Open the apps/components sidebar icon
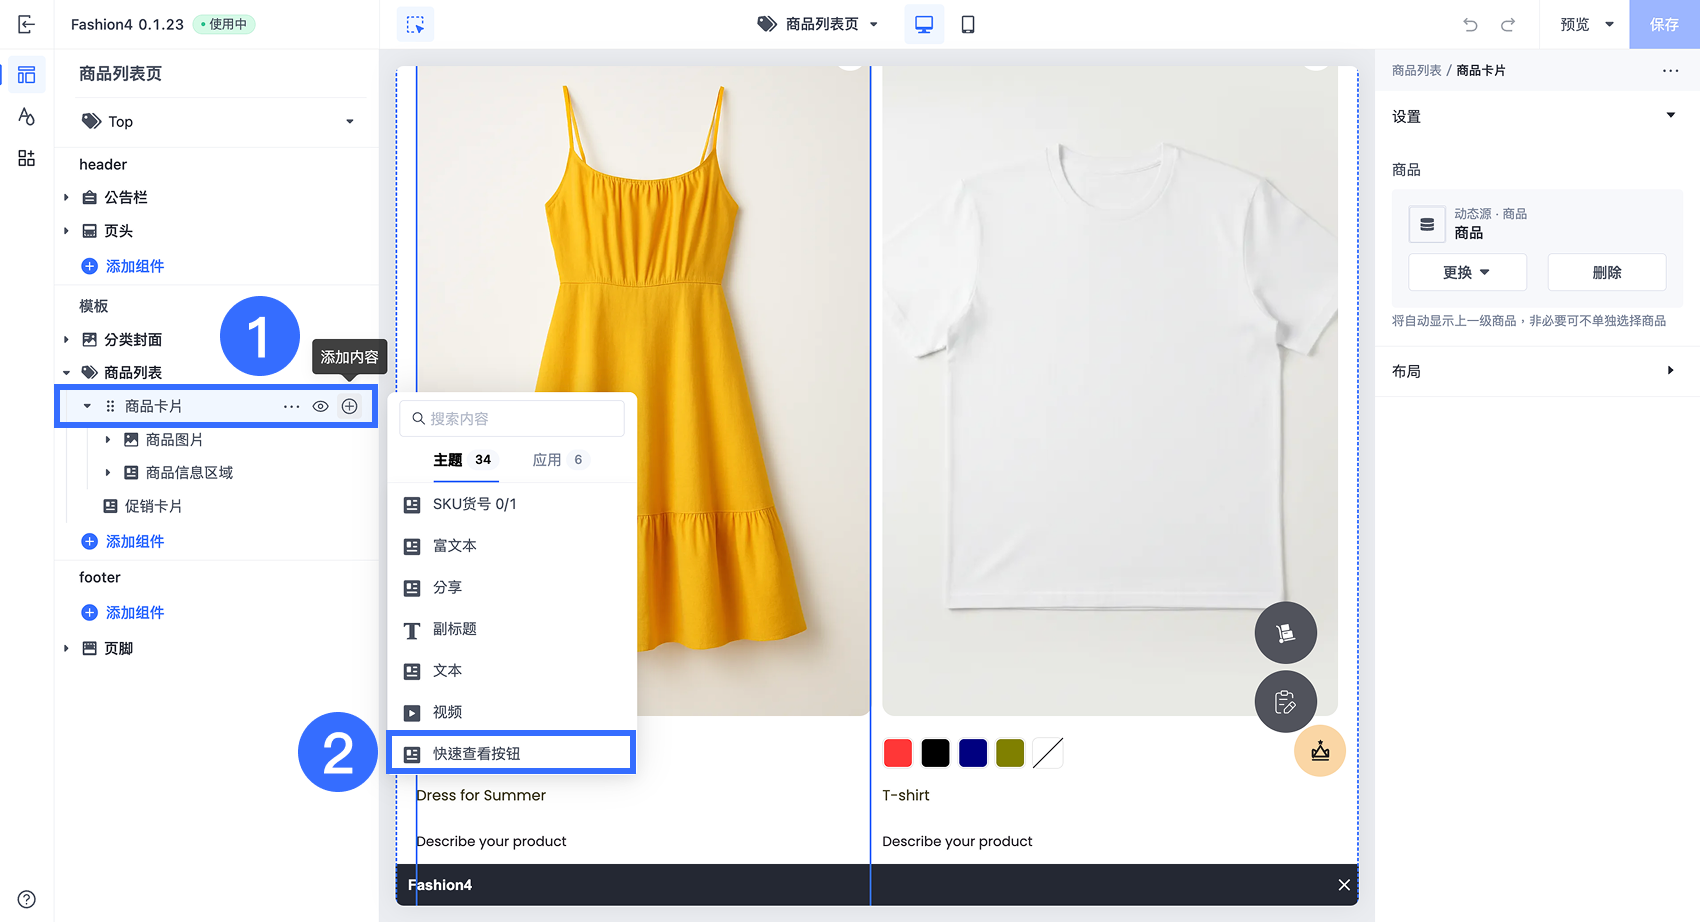Screen dimensions: 1700x922 (27, 158)
